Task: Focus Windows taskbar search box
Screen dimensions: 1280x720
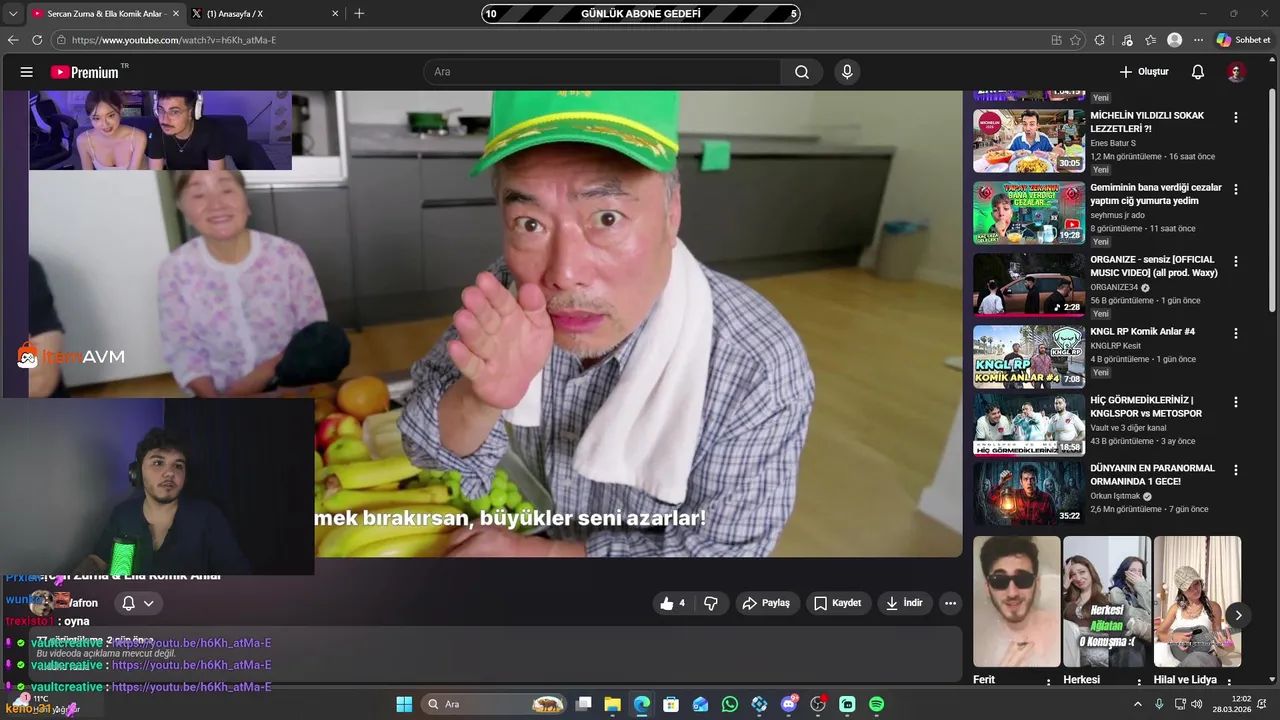Action: point(493,704)
